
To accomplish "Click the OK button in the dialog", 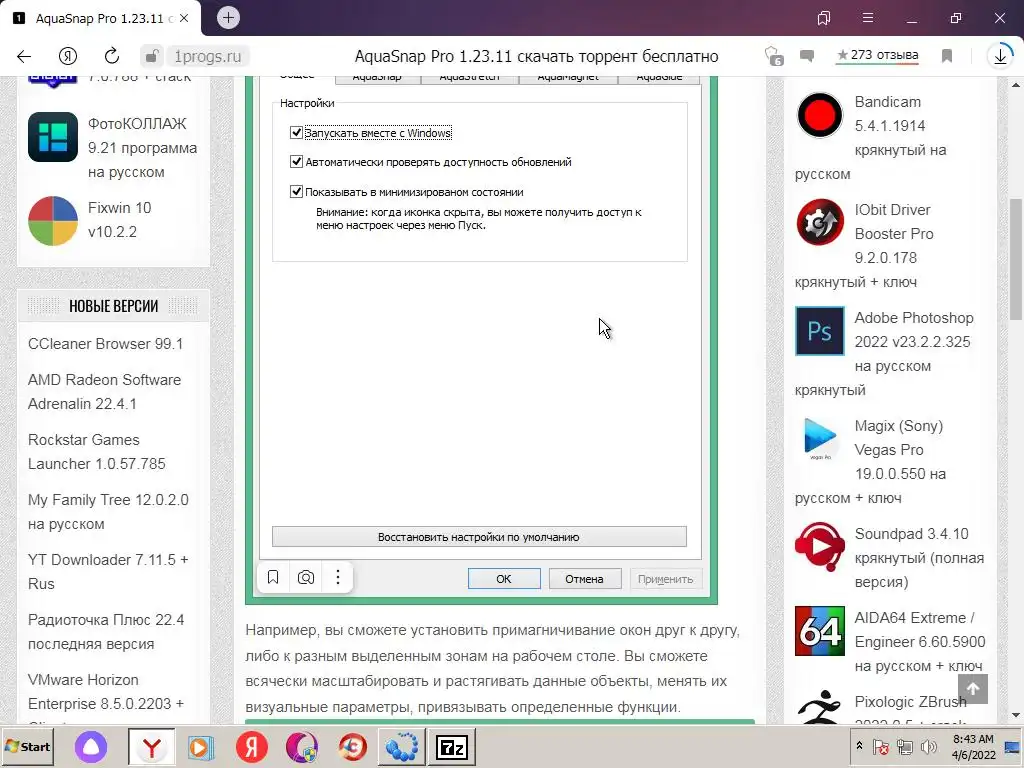I will point(504,579).
